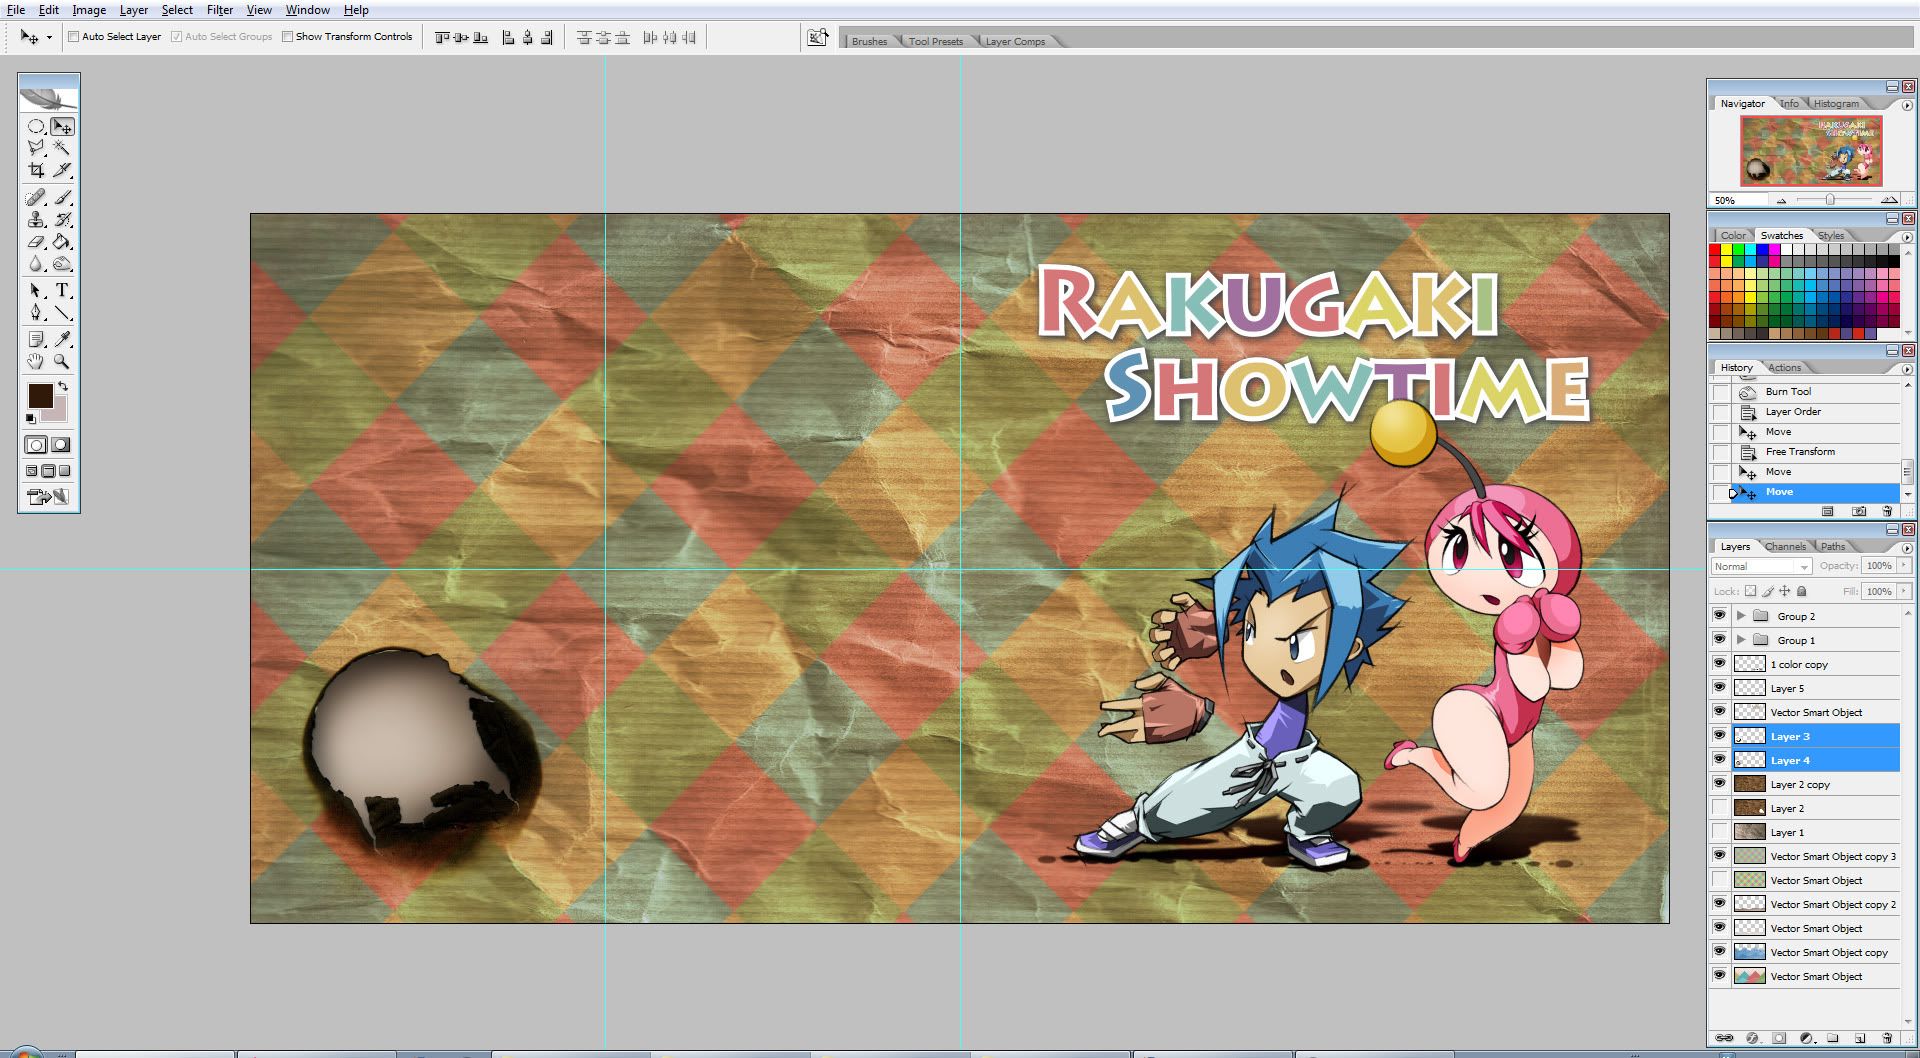Screen dimensions: 1920x1058
Task: Hide Layer 5 visibility eye
Action: [1720, 688]
